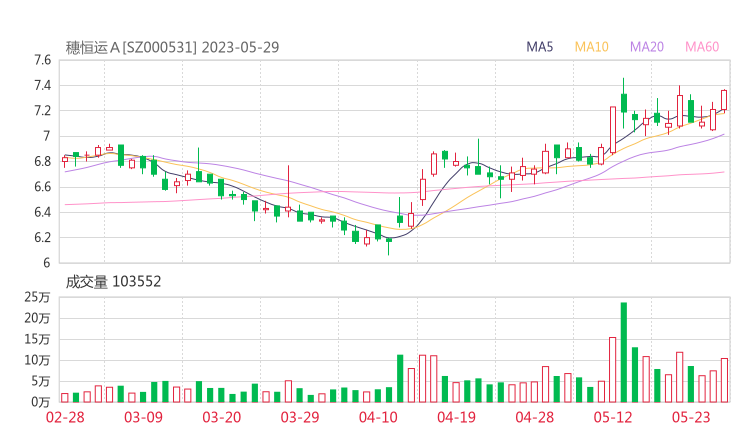Click the 05-12 date axis label
This screenshot has width=740, height=440.
613,417
